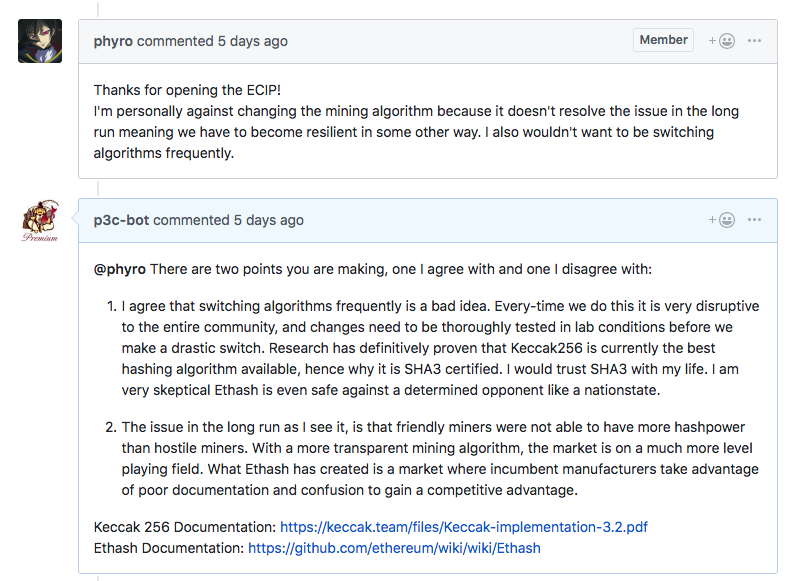The height and width of the screenshot is (581, 803).
Task: Add reaction to phyro's comment
Action: [x=722, y=41]
